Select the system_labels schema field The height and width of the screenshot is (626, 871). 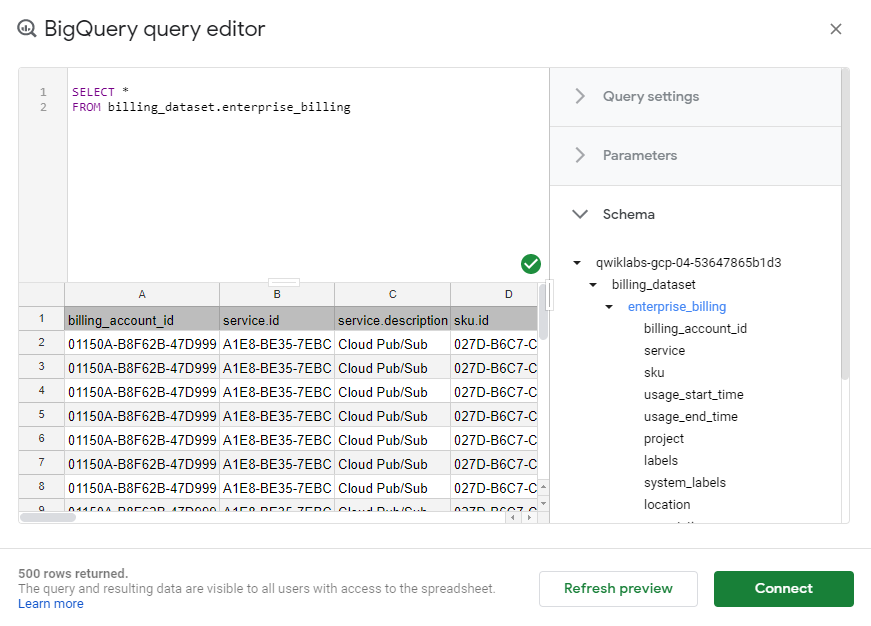pos(684,483)
